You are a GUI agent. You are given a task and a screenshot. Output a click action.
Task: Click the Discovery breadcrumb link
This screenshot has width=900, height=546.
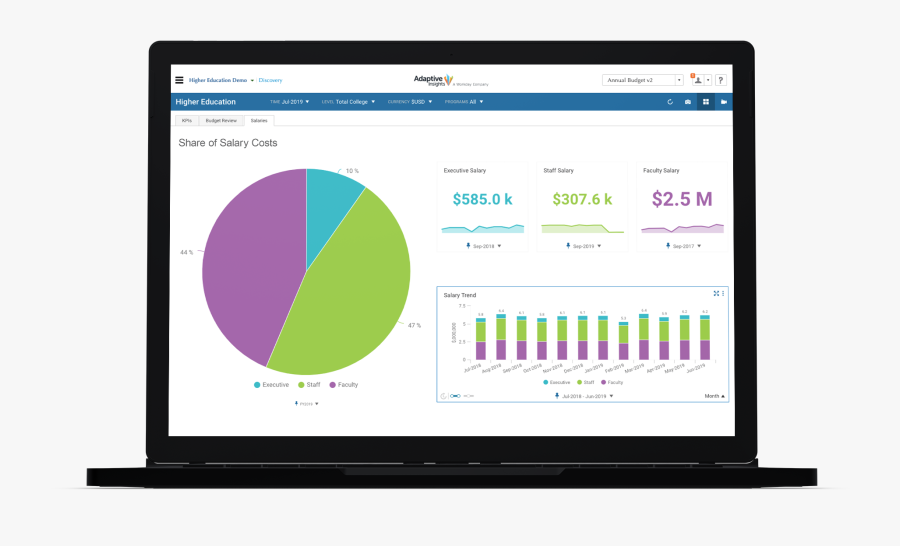click(271, 80)
